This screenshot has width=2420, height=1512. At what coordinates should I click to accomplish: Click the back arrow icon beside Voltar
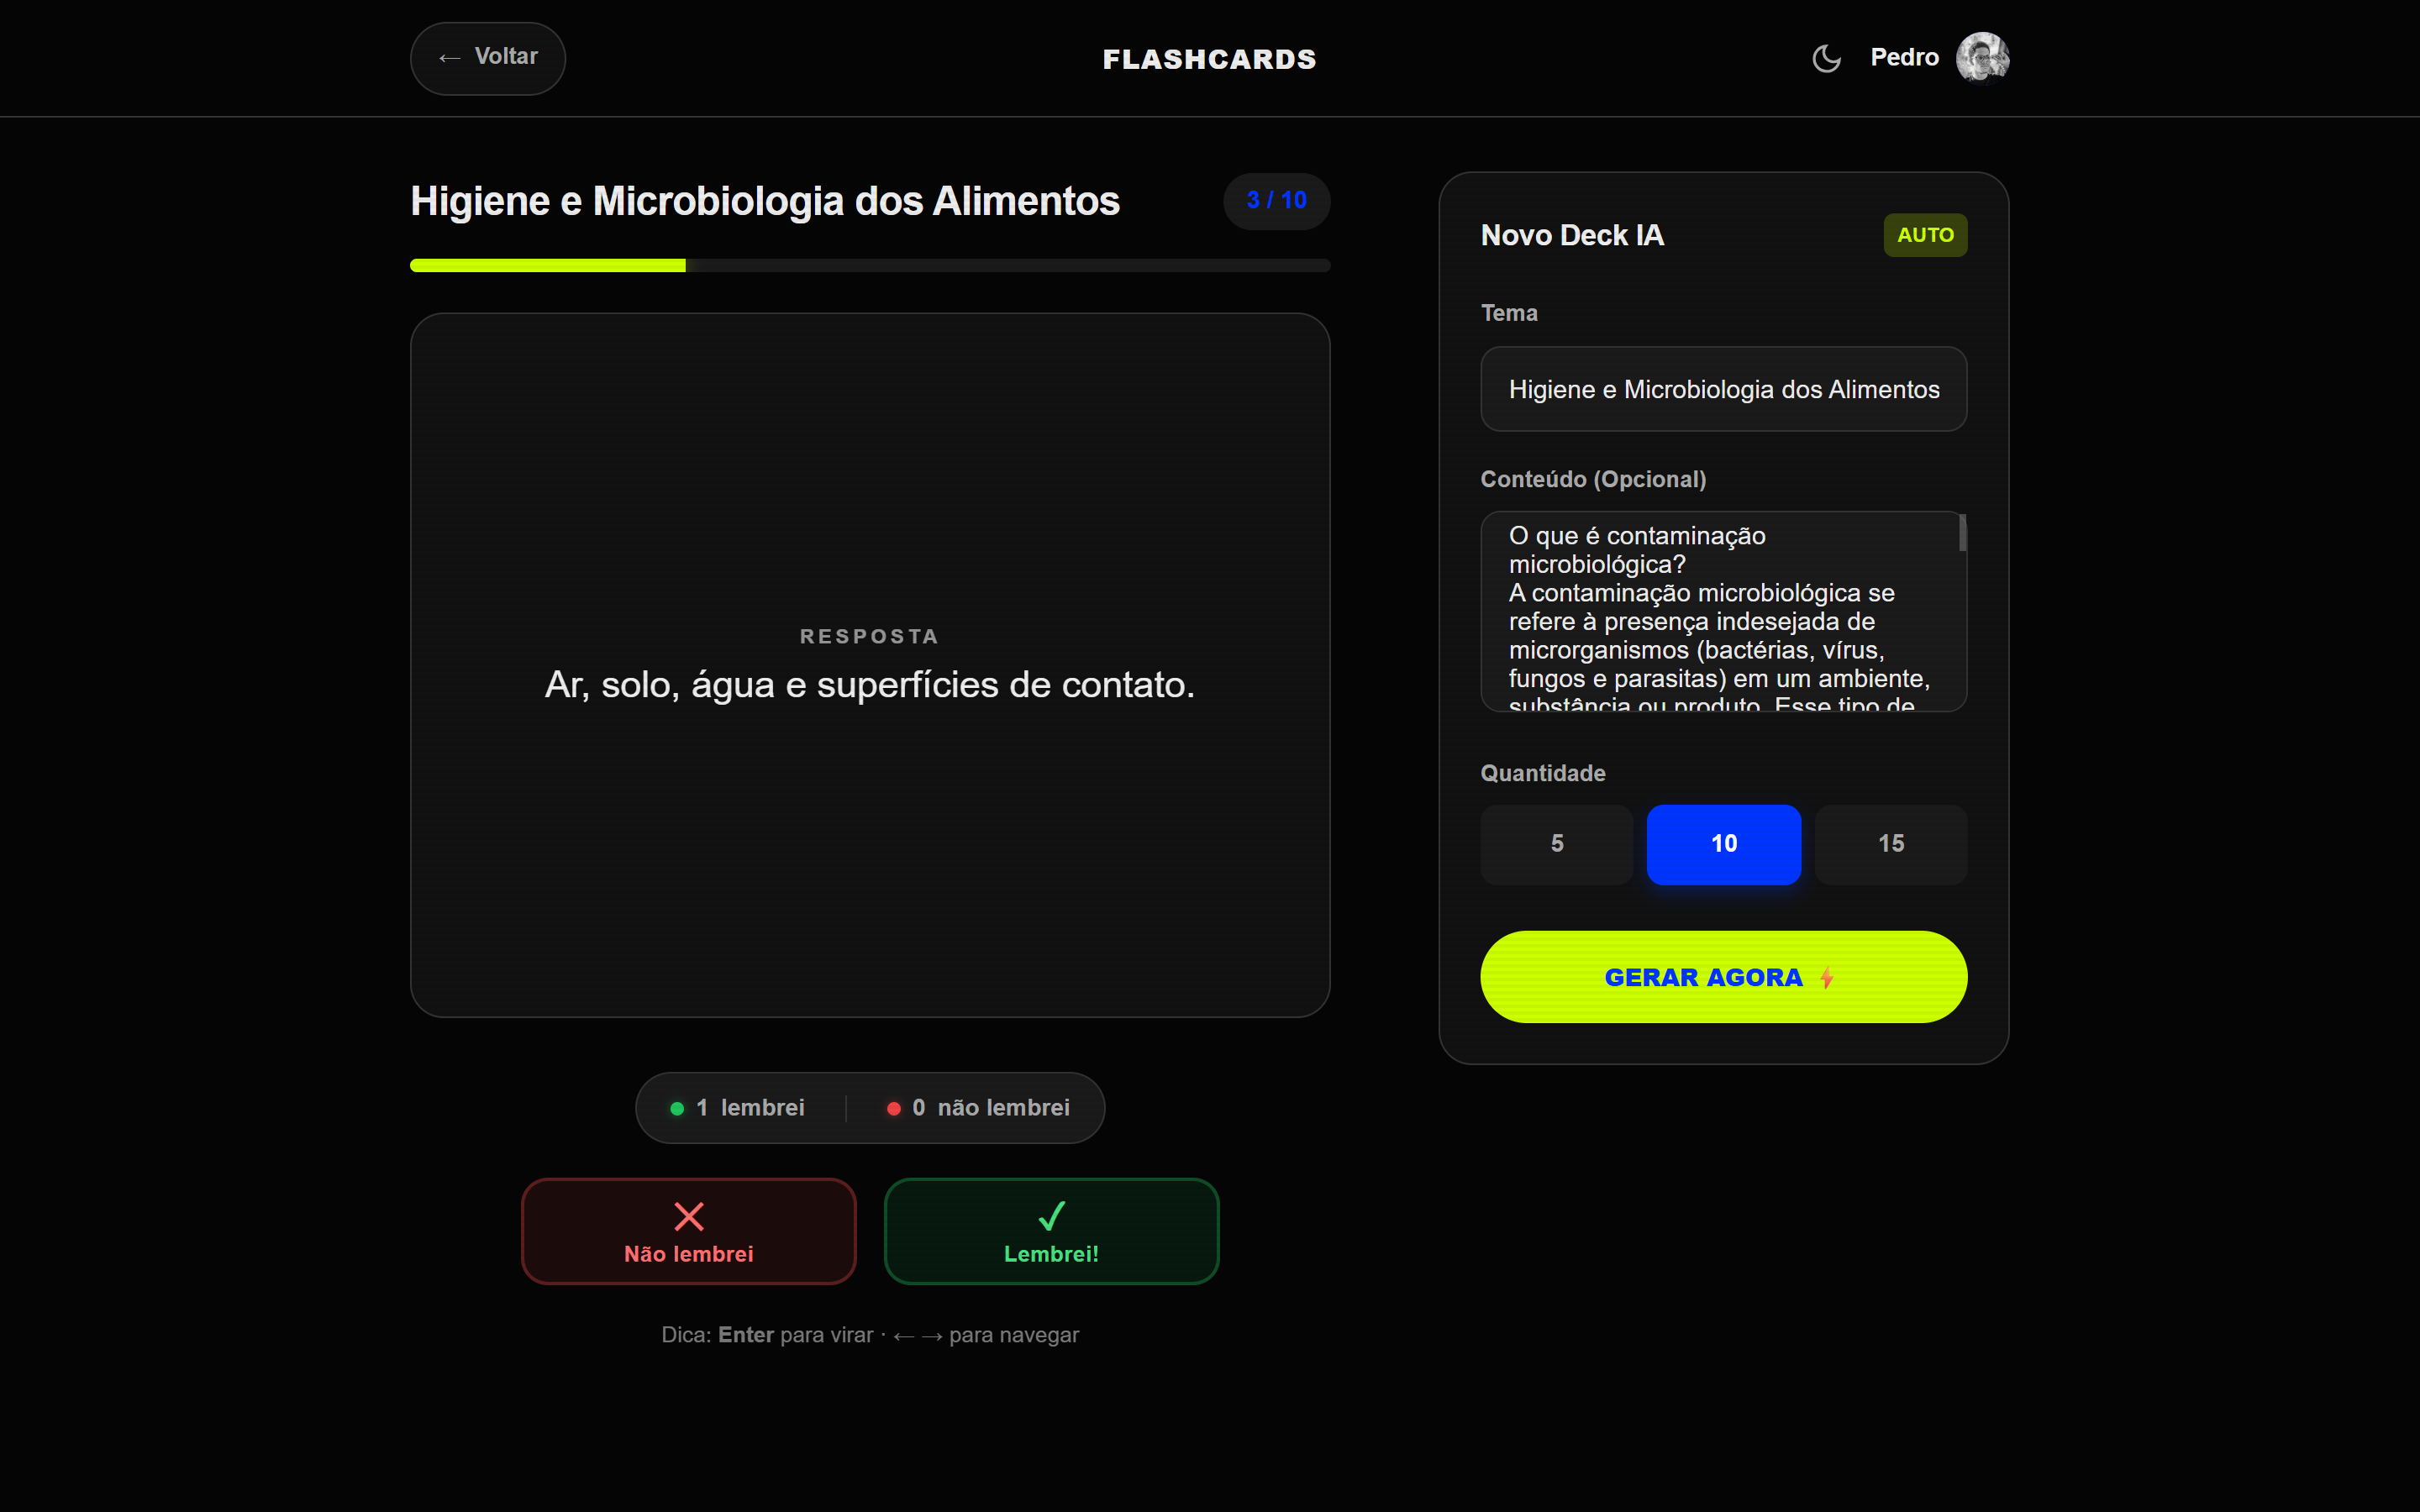(x=449, y=58)
